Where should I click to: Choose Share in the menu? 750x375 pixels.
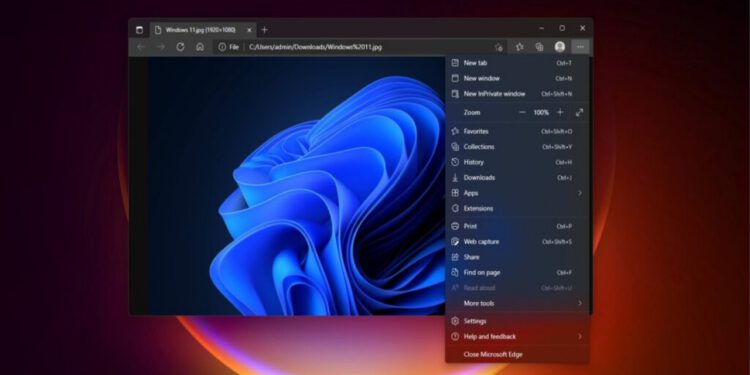click(x=517, y=257)
